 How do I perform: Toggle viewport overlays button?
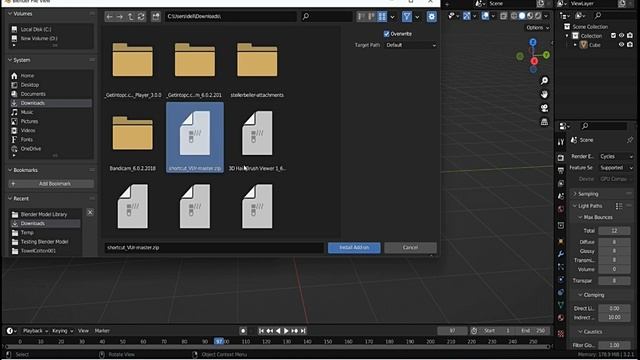[x=485, y=16]
